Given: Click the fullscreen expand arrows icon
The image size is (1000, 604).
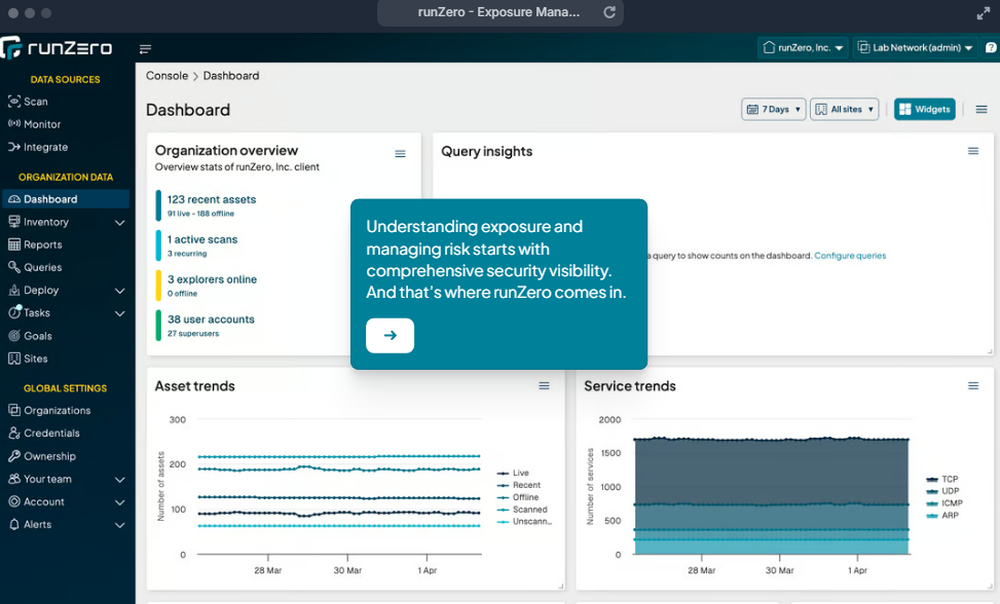Looking at the screenshot, I should pyautogui.click(x=983, y=13).
